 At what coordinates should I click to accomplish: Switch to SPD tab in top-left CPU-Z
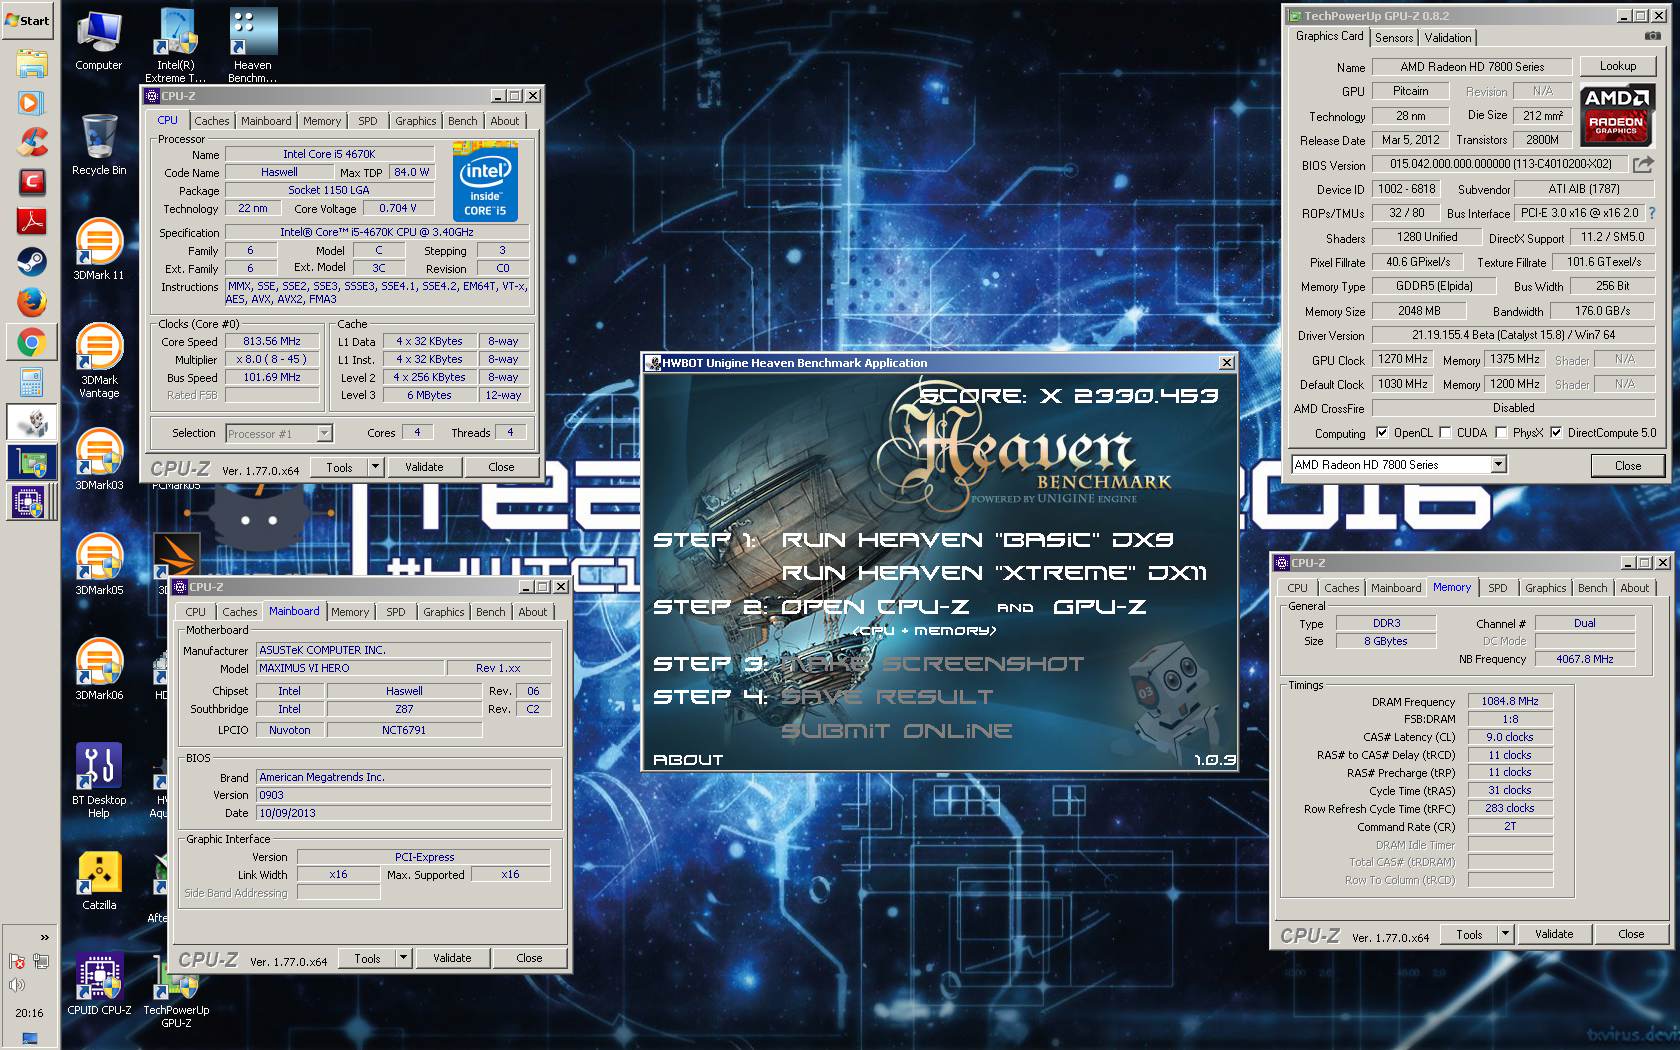coord(368,121)
